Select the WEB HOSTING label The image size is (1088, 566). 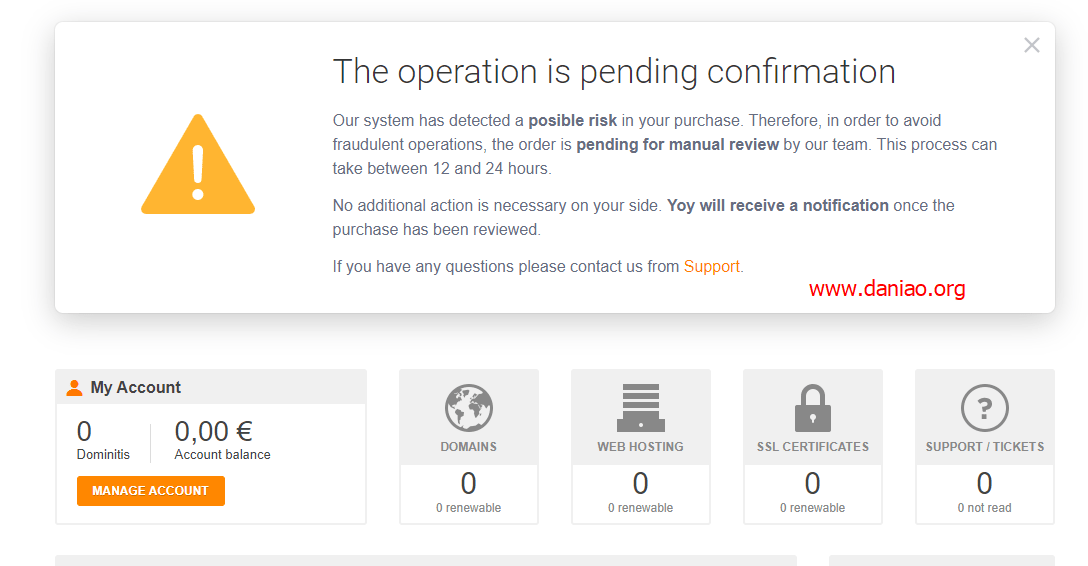point(640,447)
